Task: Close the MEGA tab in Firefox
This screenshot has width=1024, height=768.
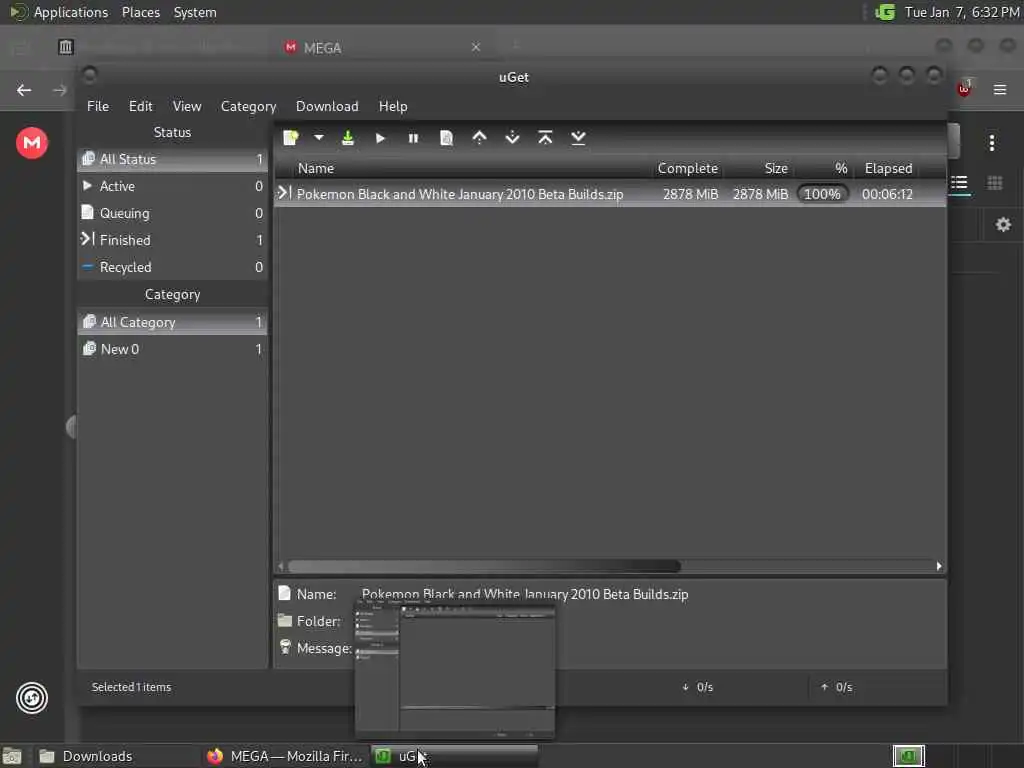Action: click(476, 47)
